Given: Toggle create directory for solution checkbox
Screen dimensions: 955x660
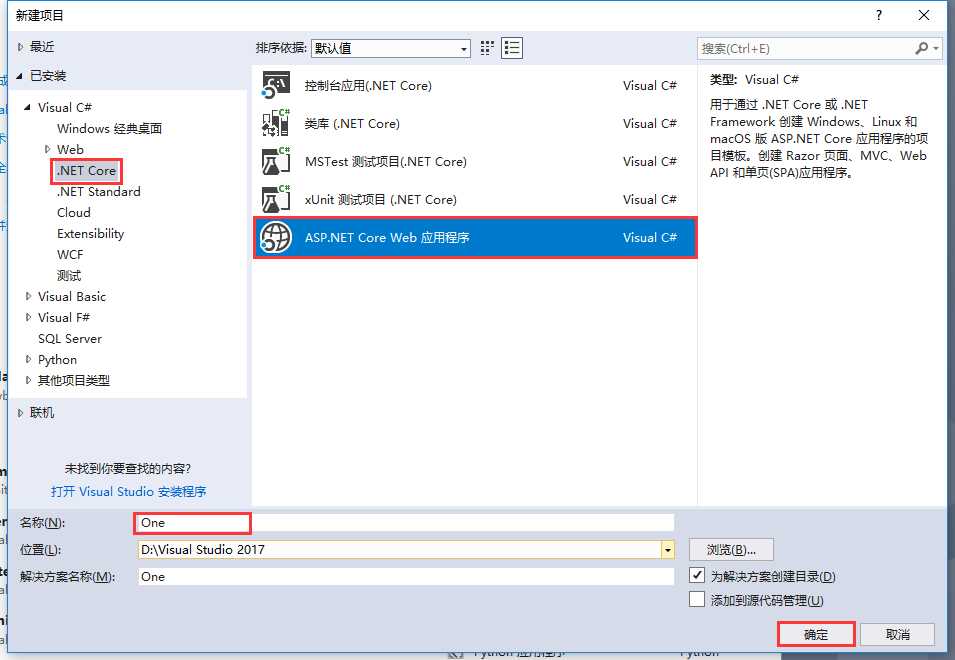Looking at the screenshot, I should click(x=697, y=575).
